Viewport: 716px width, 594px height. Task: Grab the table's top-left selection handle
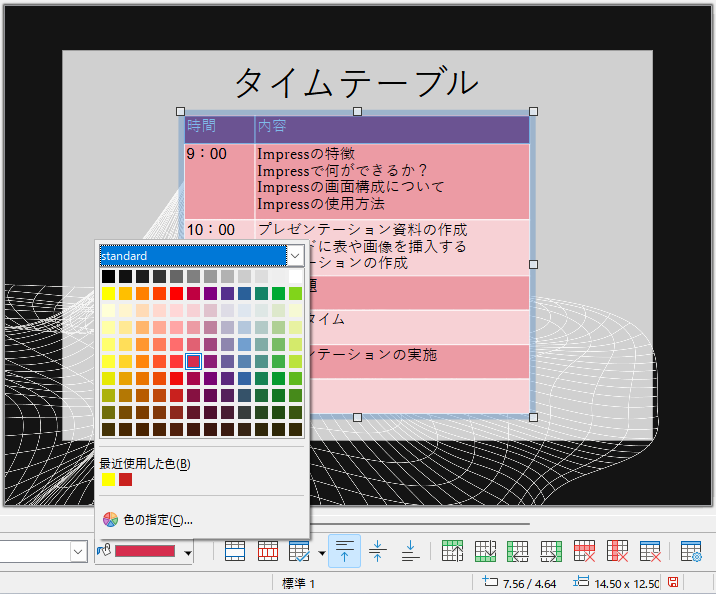pos(180,111)
